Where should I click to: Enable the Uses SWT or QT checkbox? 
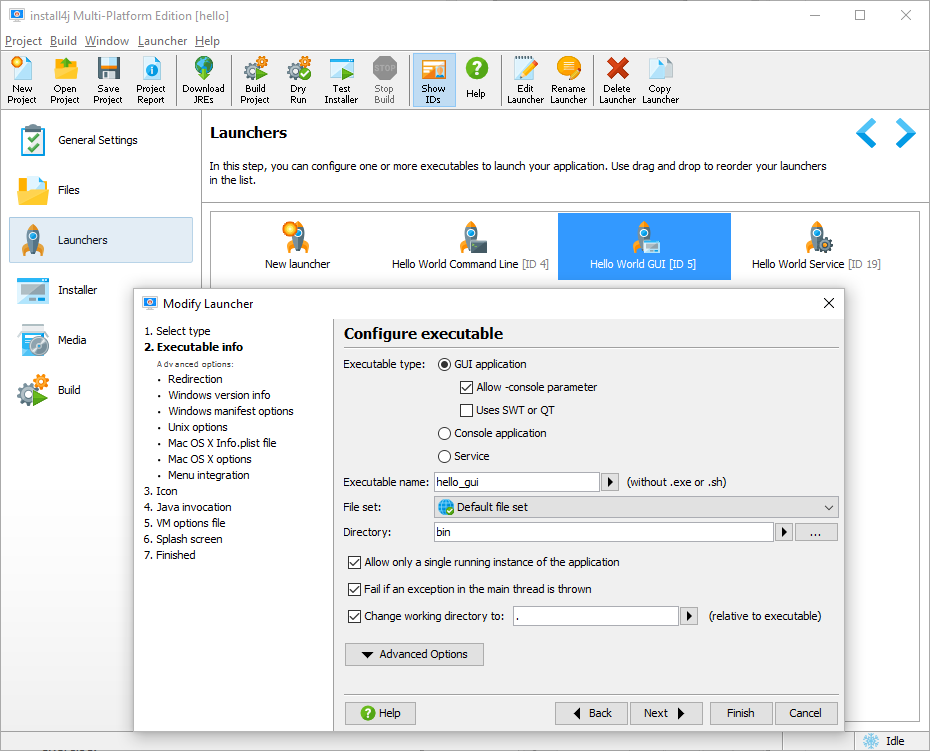tap(467, 410)
